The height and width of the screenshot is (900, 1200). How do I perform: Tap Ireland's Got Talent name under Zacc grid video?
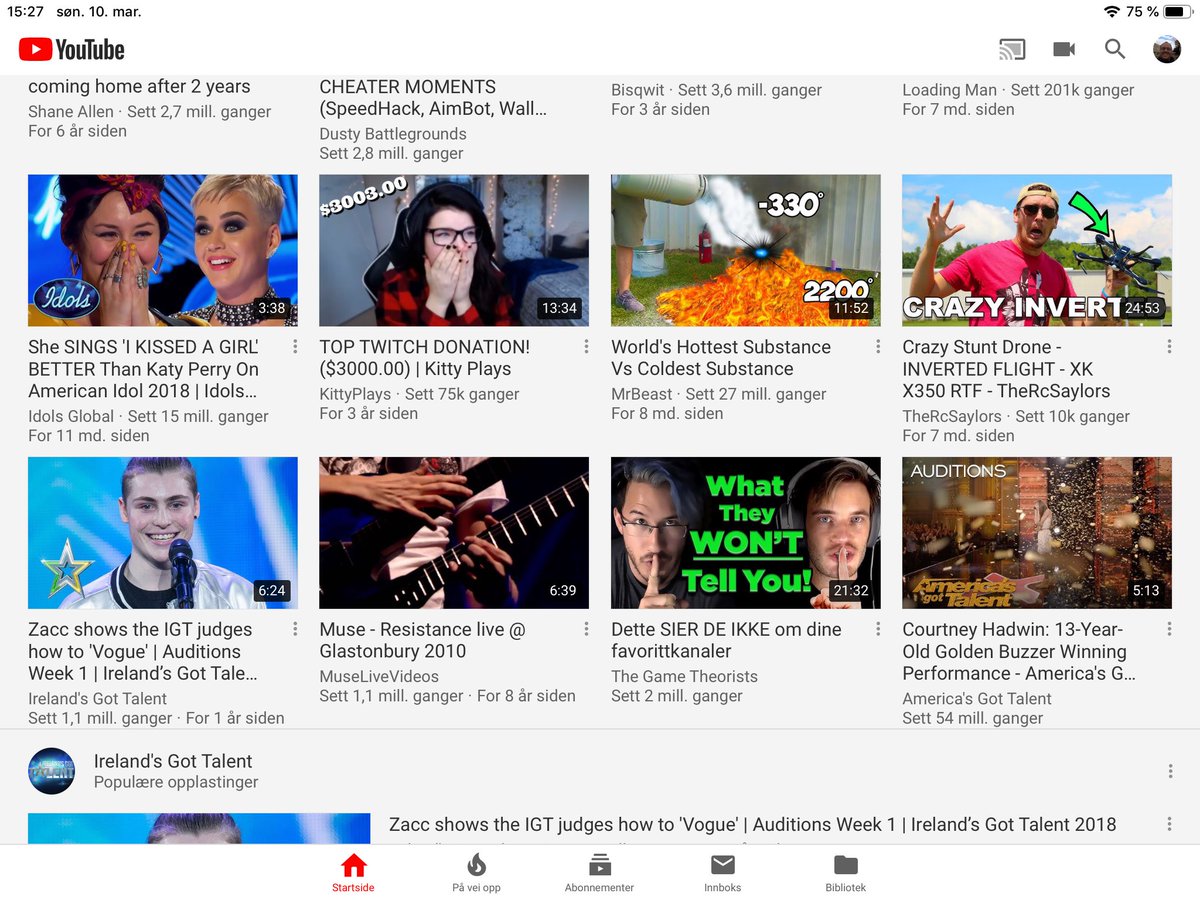coord(97,698)
